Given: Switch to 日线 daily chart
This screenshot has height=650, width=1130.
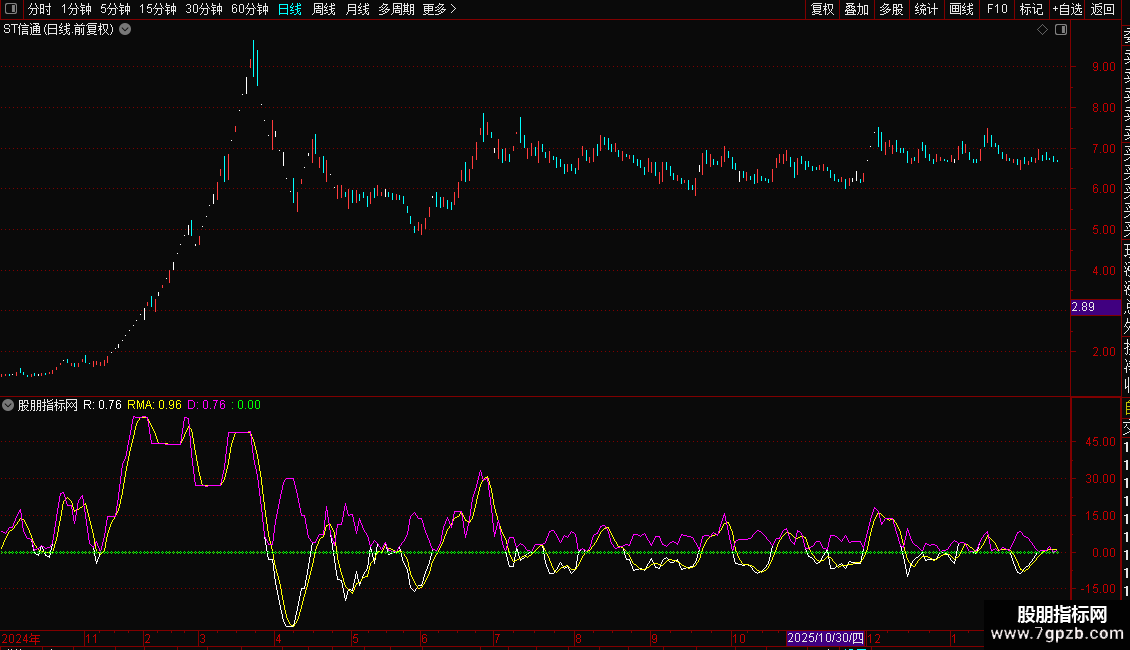Looking at the screenshot, I should [290, 9].
